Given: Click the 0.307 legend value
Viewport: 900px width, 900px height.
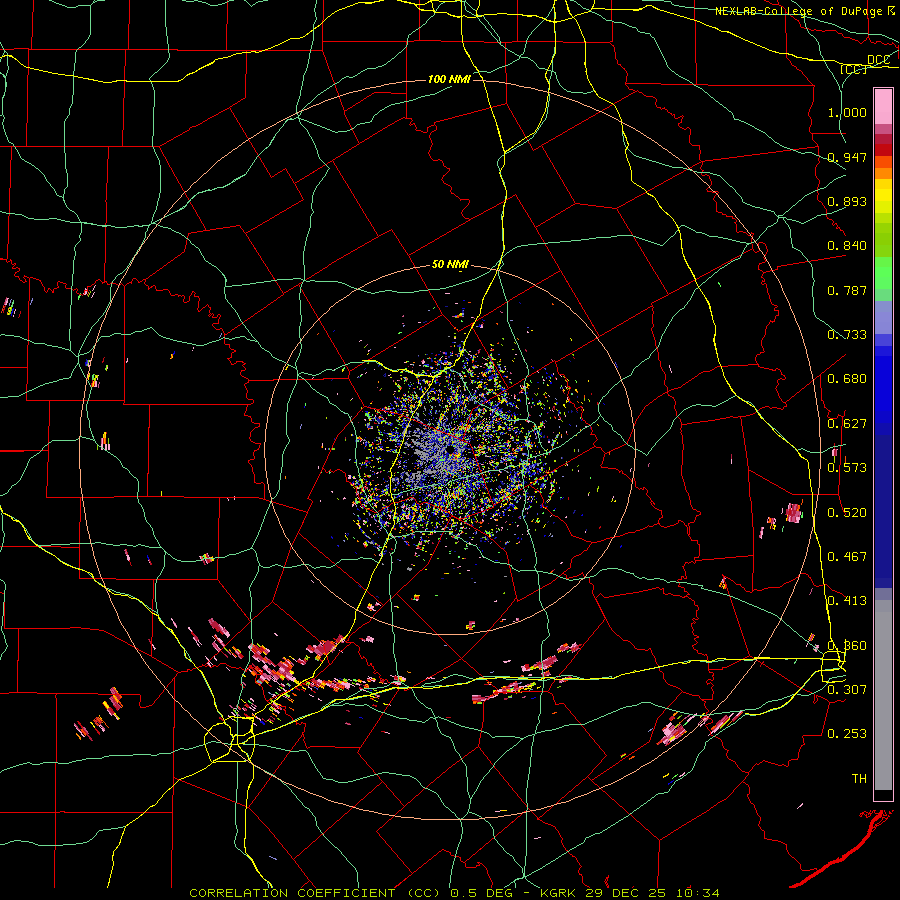Looking at the screenshot, I should pos(847,690).
